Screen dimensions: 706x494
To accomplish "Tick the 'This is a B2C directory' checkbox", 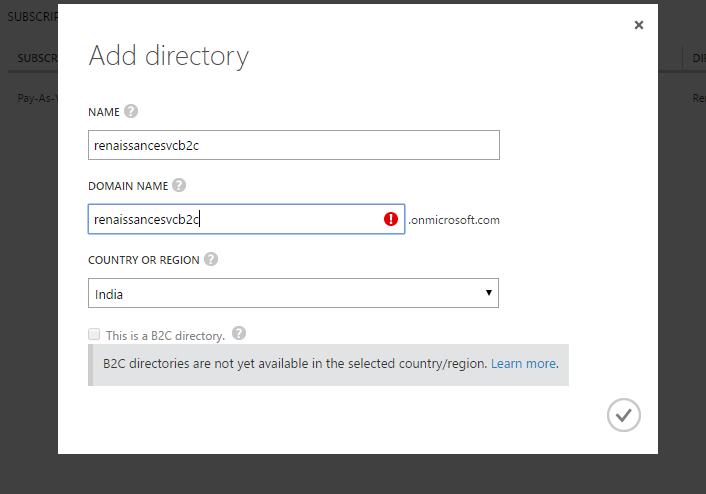I will [94, 335].
